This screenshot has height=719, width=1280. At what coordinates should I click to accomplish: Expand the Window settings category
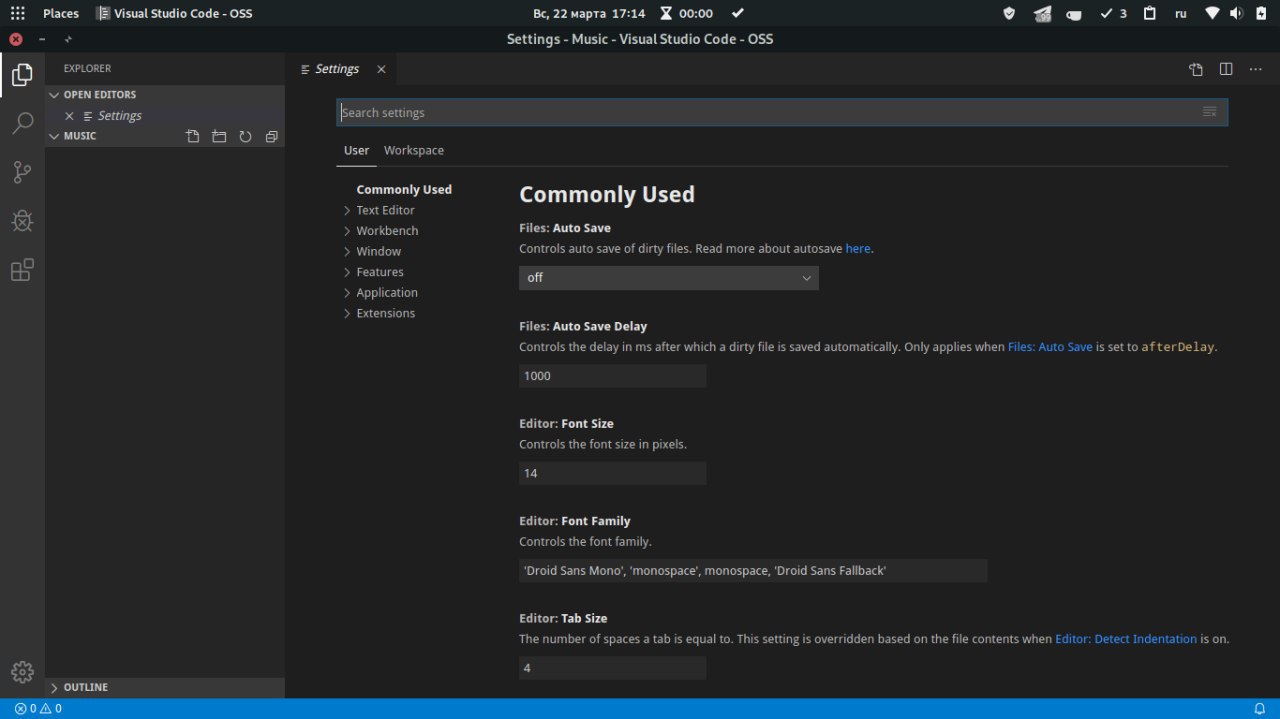(378, 251)
